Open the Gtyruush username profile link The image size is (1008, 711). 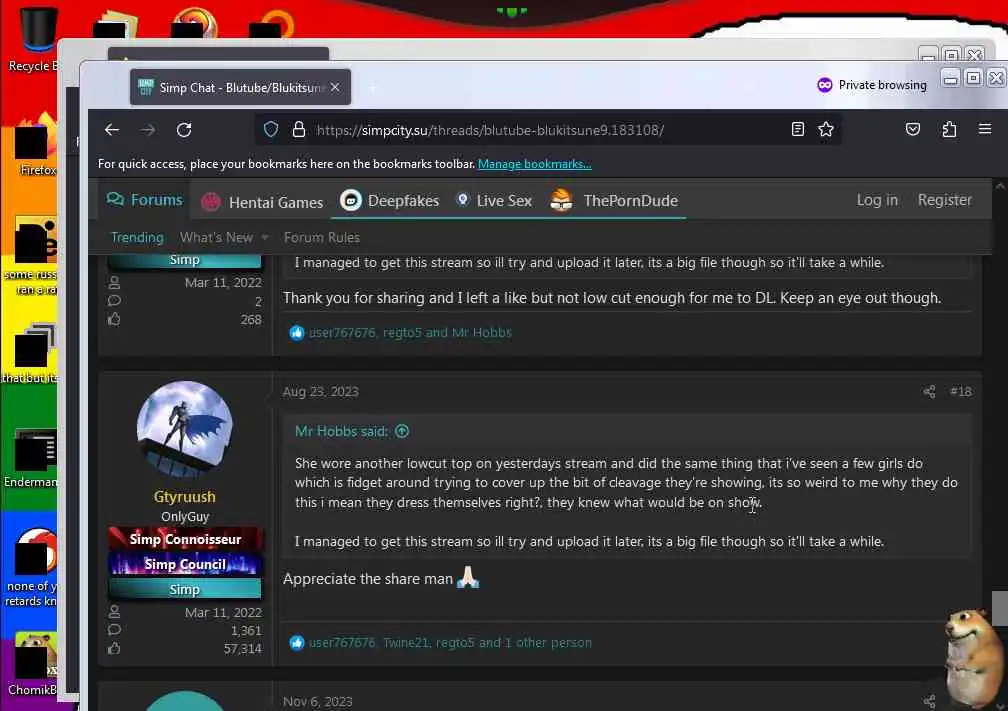184,496
